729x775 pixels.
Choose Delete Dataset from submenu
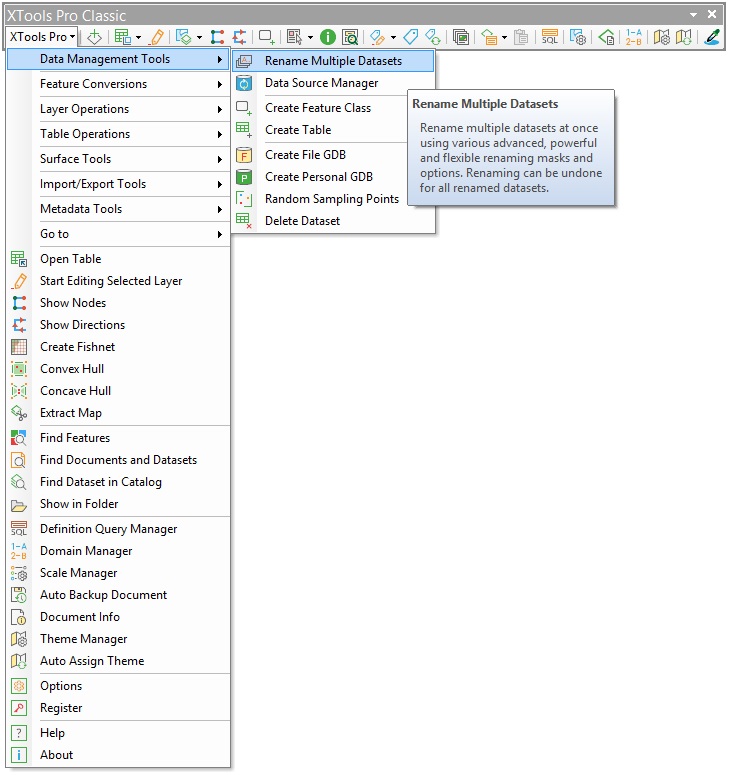click(334, 221)
